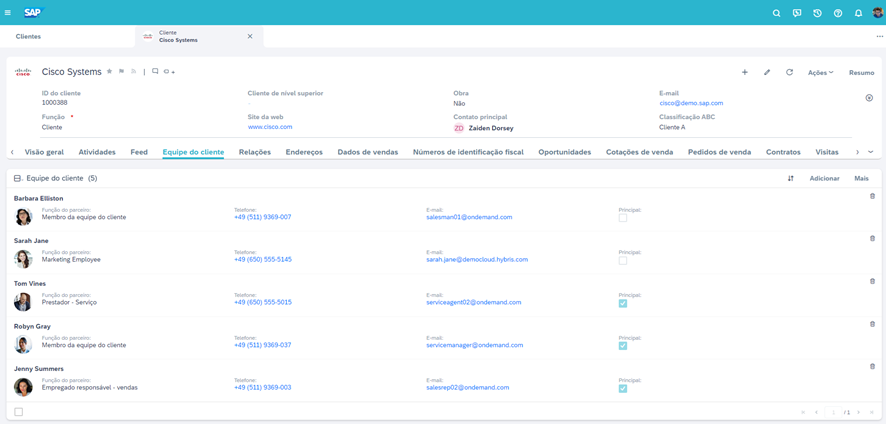This screenshot has height=424, width=886.
Task: Call Barbara Elliston's phone +49 (511) 9369-007
Action: click(263, 217)
